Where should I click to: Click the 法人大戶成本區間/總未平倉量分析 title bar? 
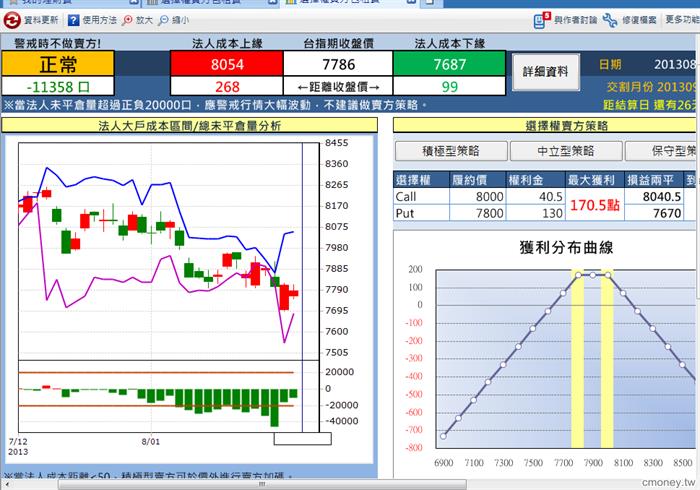(x=189, y=125)
